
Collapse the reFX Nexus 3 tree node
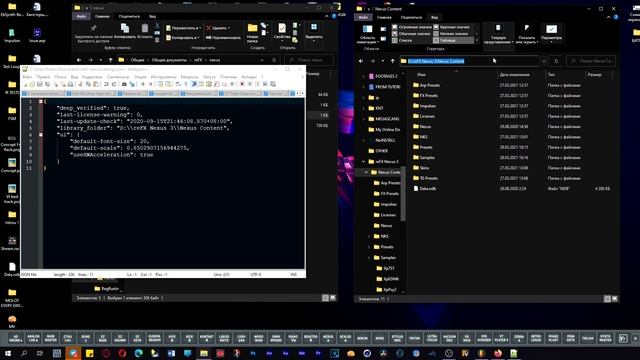(363, 162)
